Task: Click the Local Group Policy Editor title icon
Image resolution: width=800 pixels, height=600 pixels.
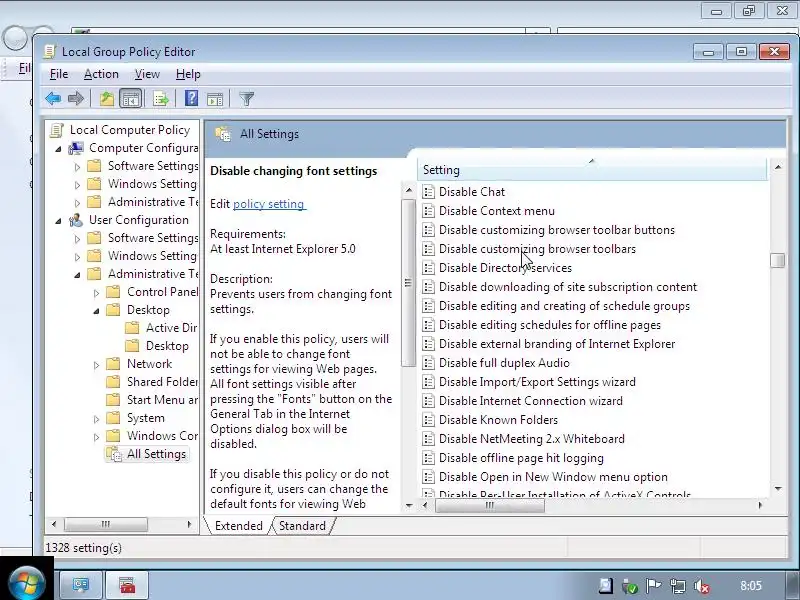Action: 49,52
